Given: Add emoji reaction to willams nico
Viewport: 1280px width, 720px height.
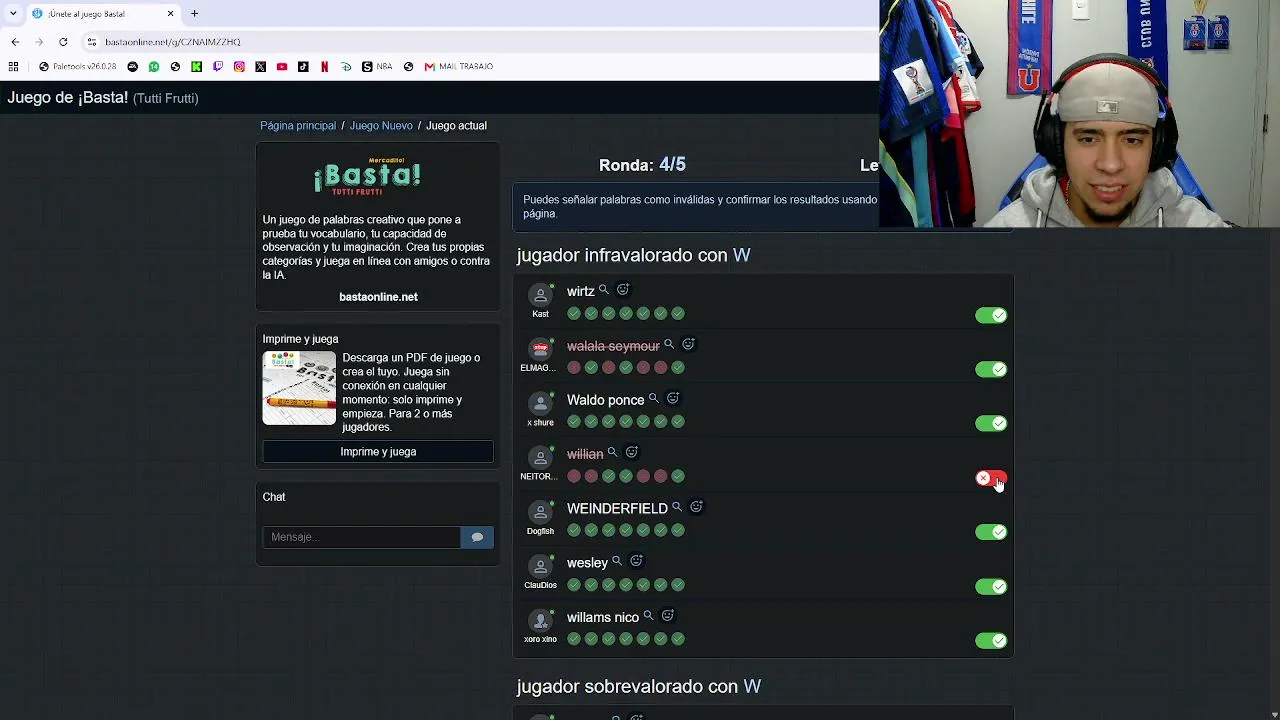Looking at the screenshot, I should [x=668, y=615].
